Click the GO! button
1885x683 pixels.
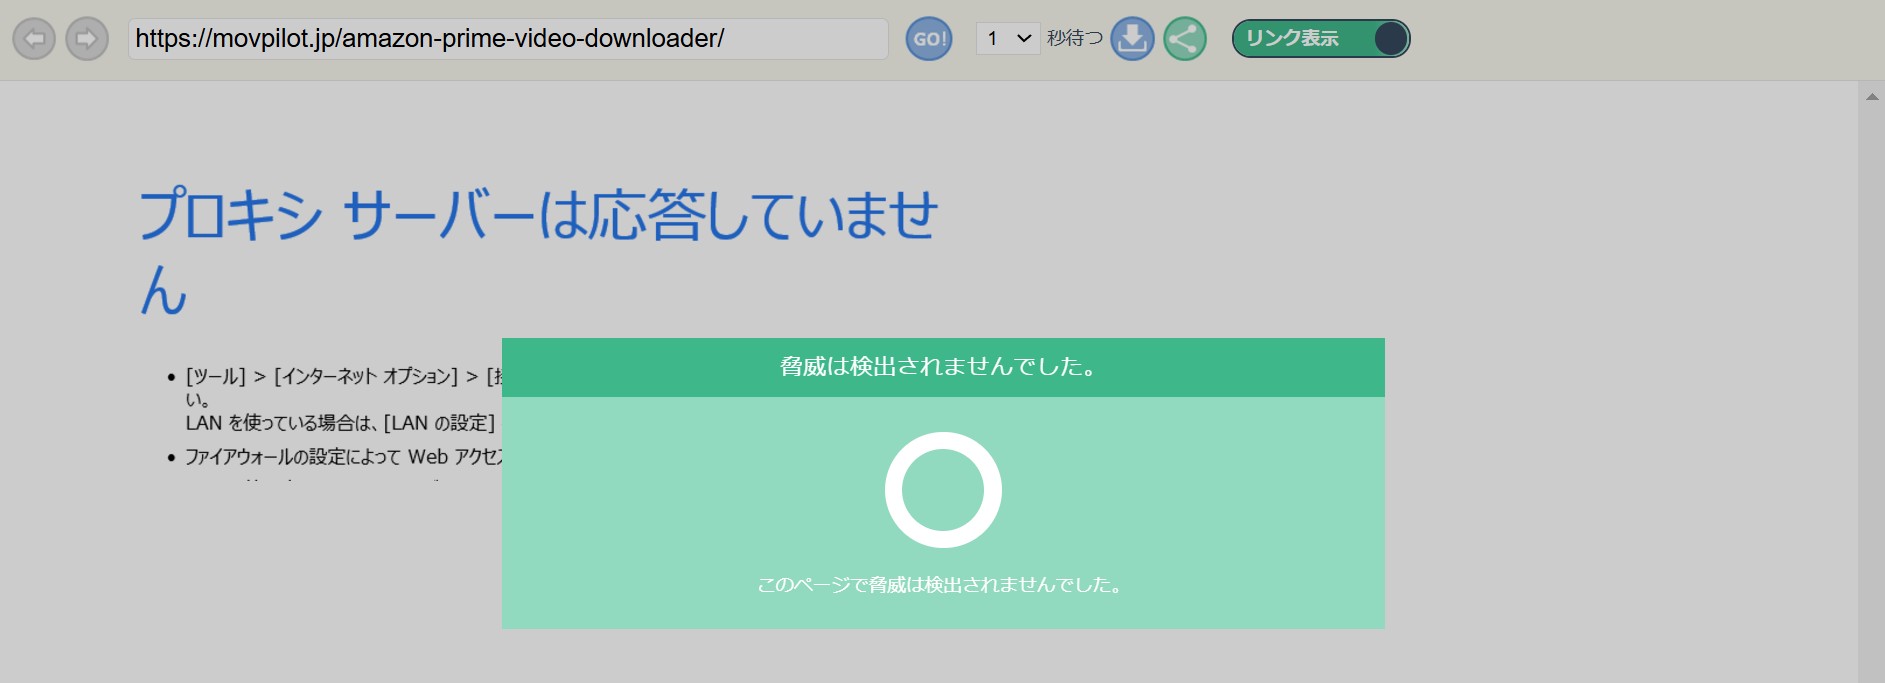(929, 39)
